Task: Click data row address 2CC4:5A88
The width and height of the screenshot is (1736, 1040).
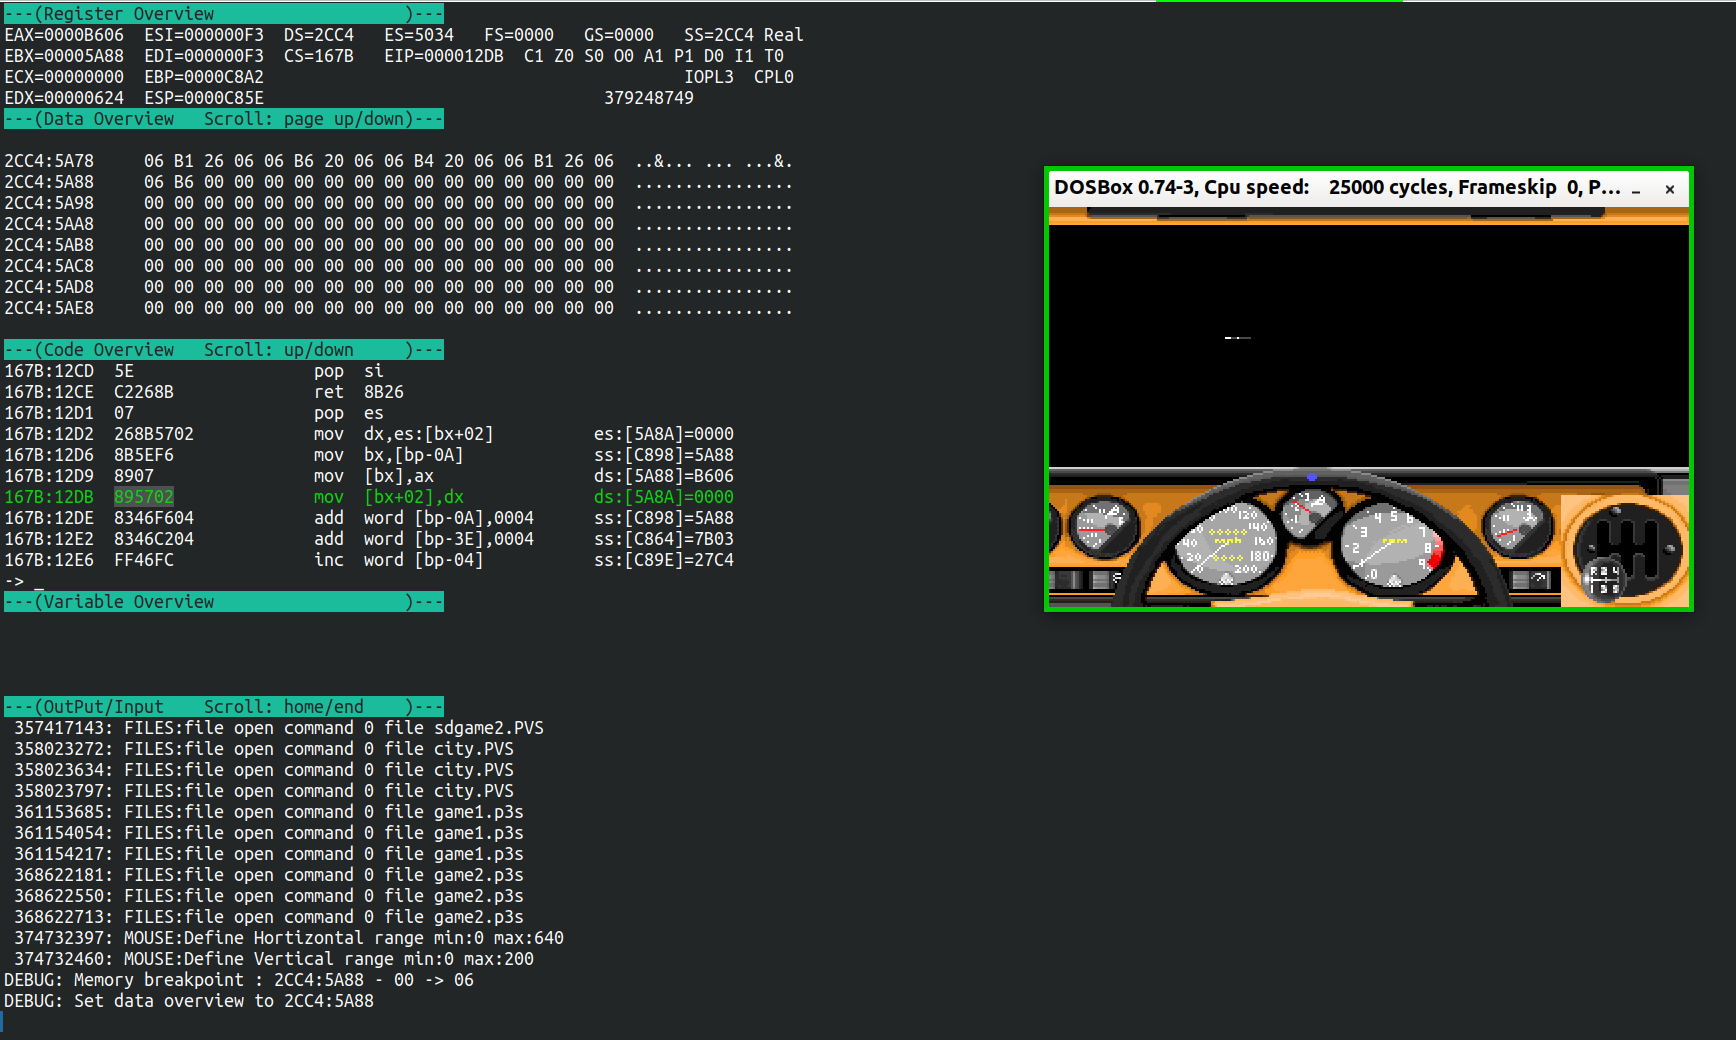Action: pyautogui.click(x=49, y=182)
